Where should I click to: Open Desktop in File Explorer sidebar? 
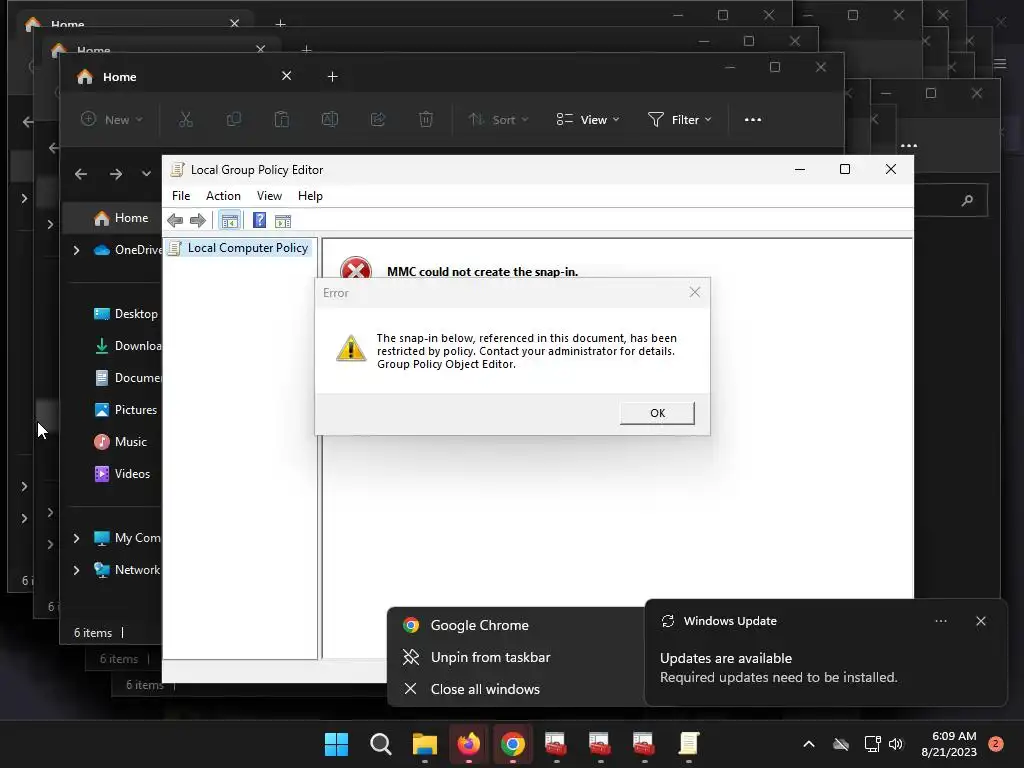125,314
